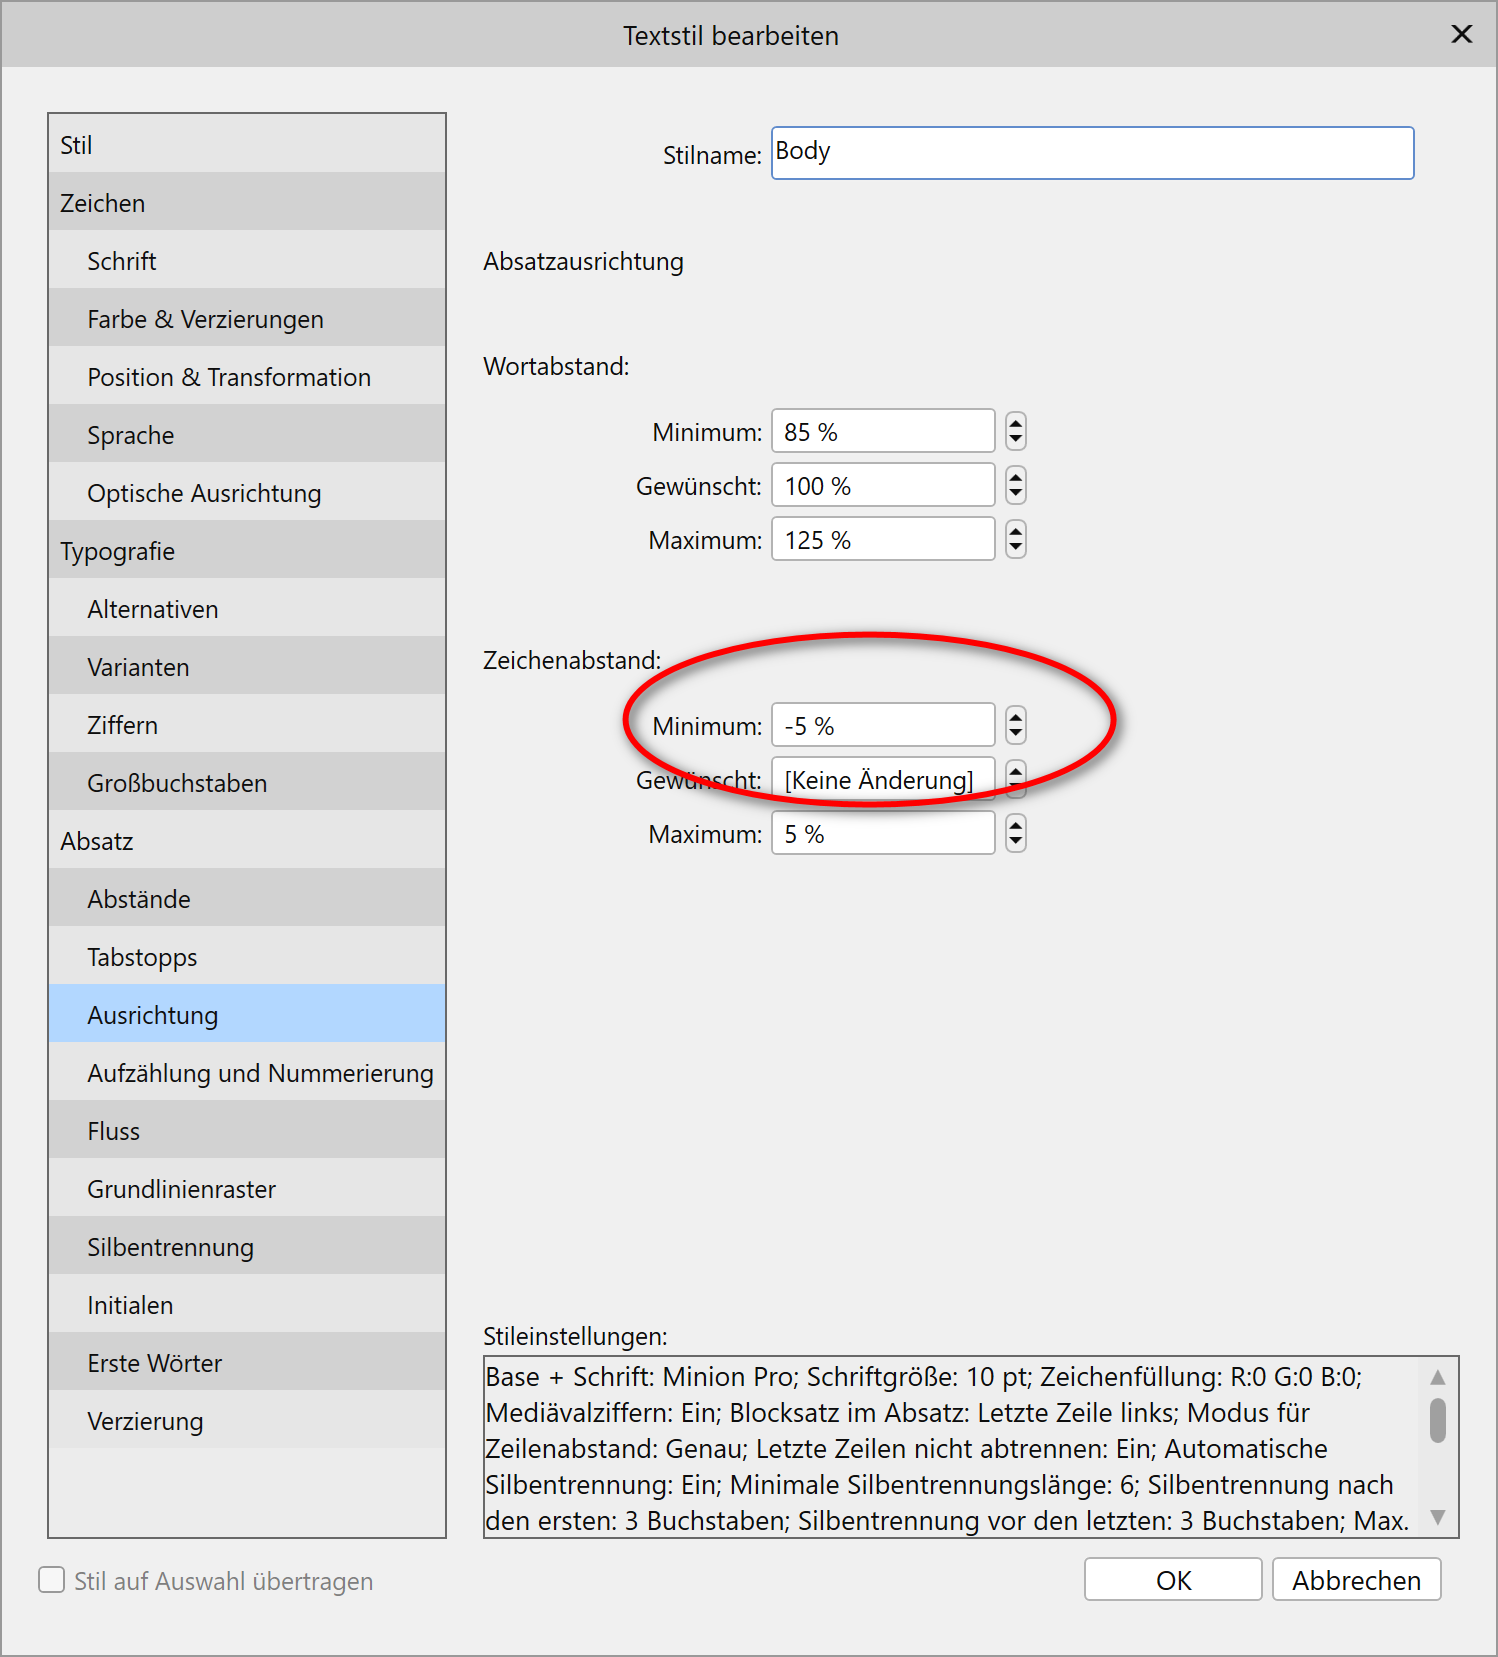Select Initialen entry

point(247,1304)
